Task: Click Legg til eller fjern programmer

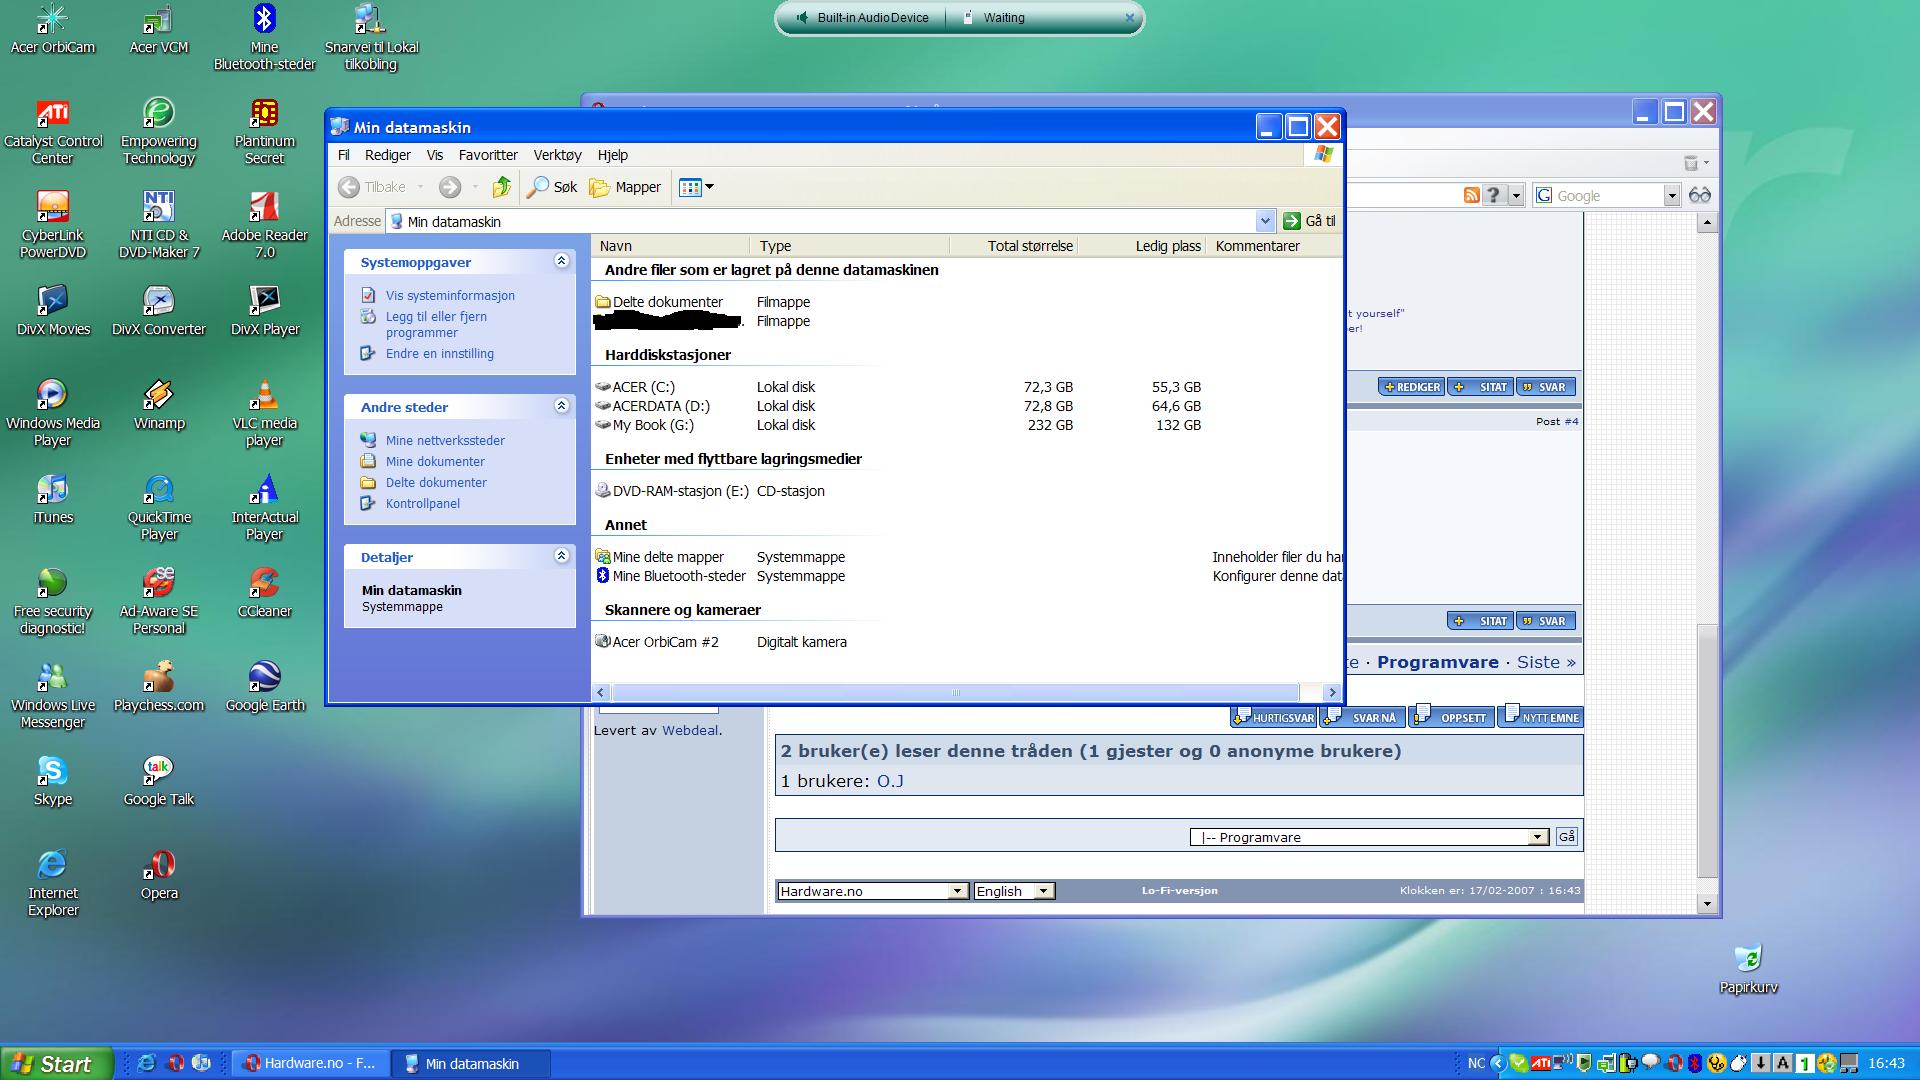Action: click(436, 325)
